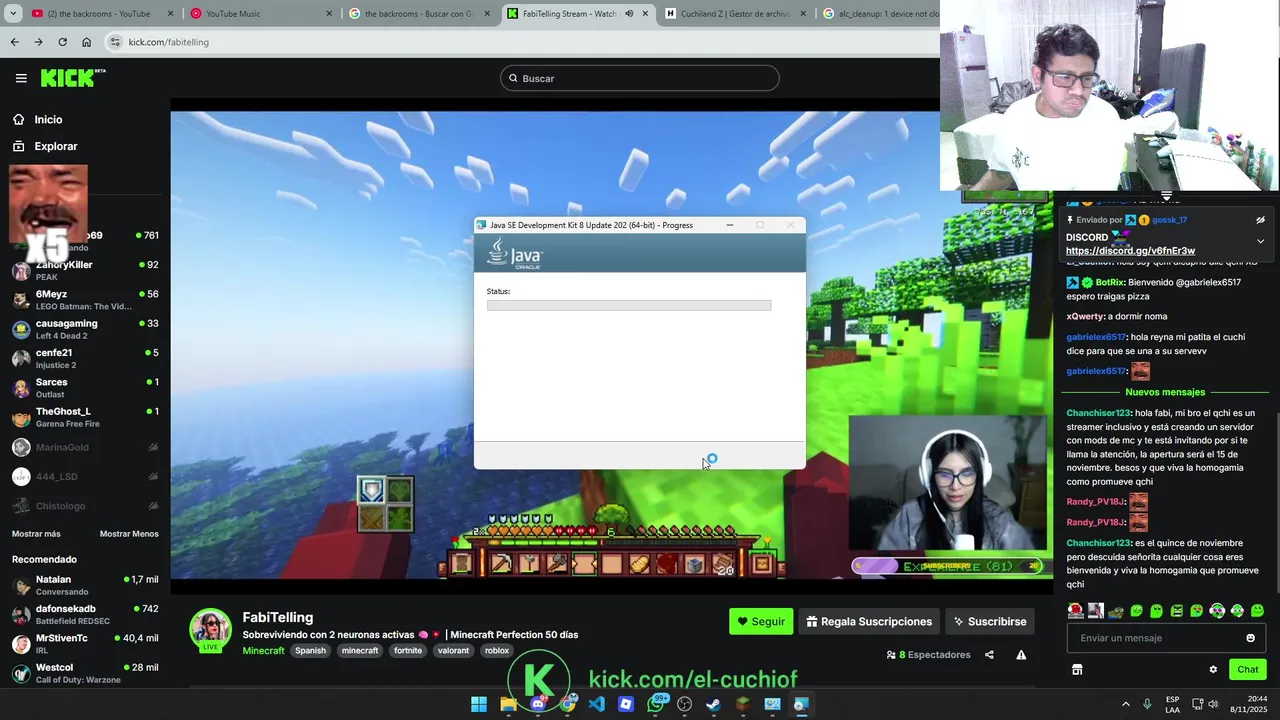The image size is (1280, 720).
Task: Click the kick.com/fabitelling address bar
Action: (x=520, y=42)
